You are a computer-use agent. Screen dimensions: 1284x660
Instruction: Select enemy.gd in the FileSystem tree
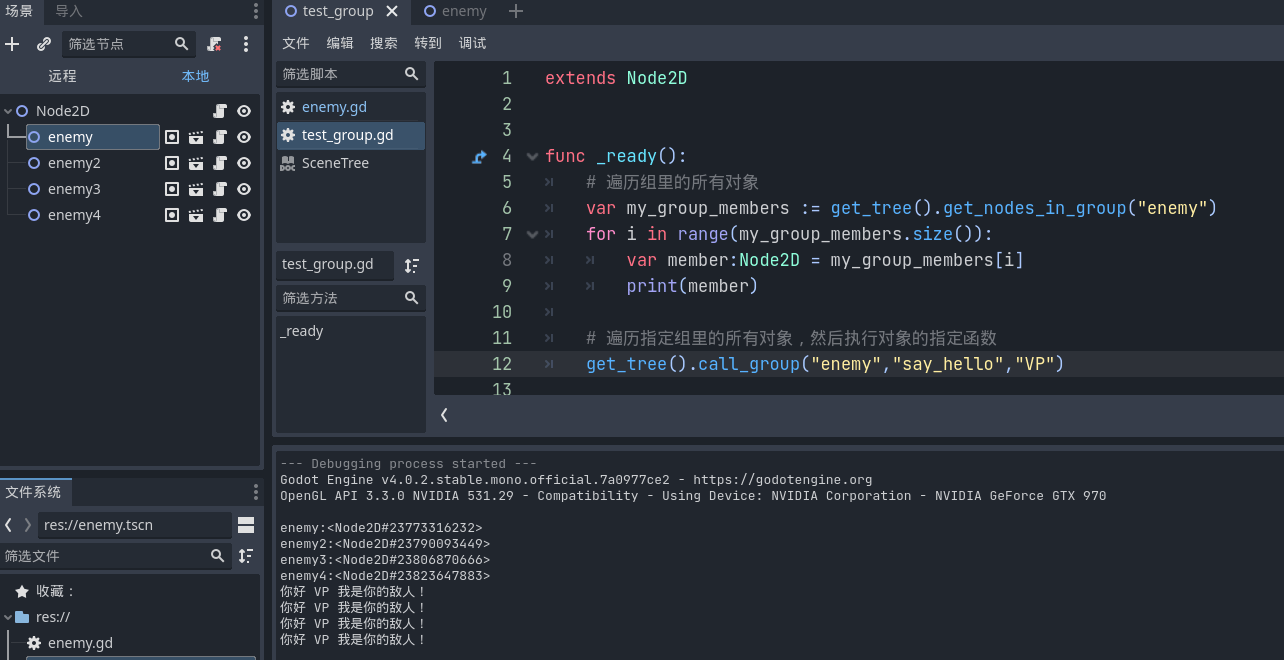pos(80,643)
